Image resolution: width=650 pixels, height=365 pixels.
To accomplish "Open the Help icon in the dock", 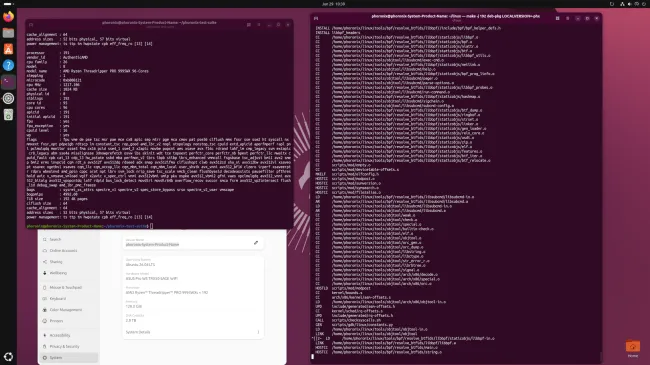I will 8,66.
